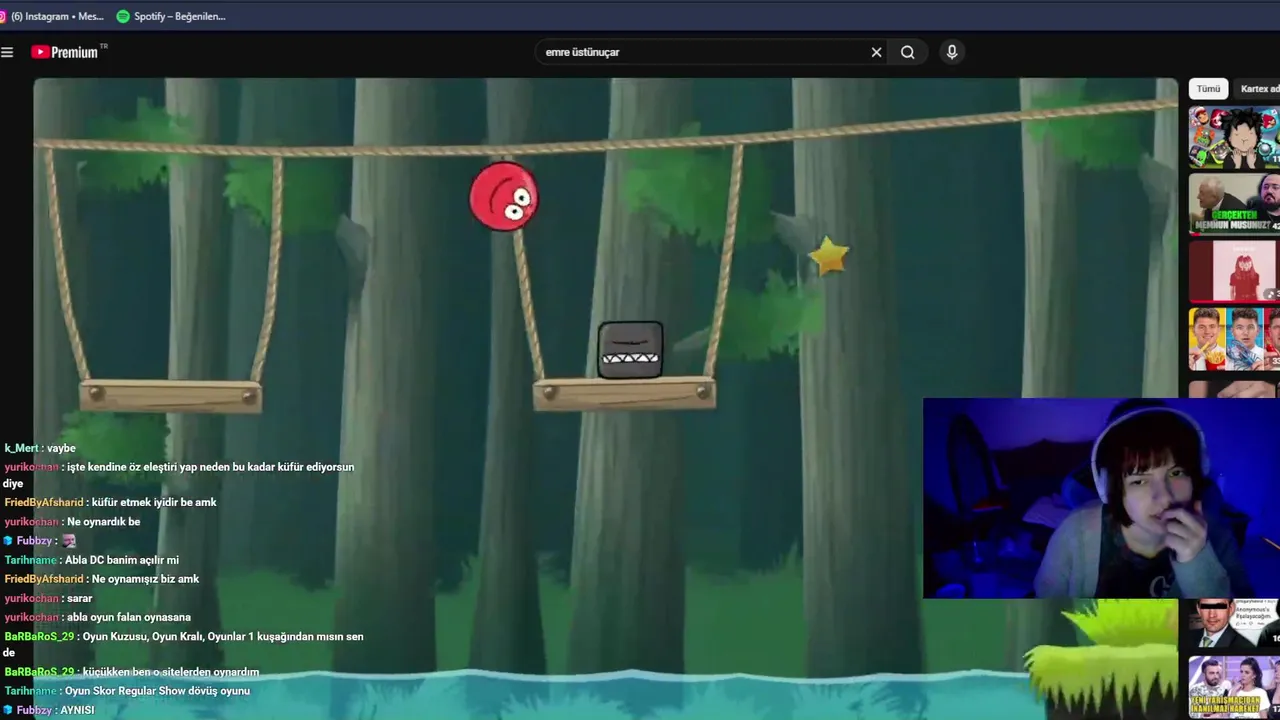This screenshot has width=1280, height=720.
Task: Open the bottom sidebar video thumbnail
Action: click(1234, 686)
